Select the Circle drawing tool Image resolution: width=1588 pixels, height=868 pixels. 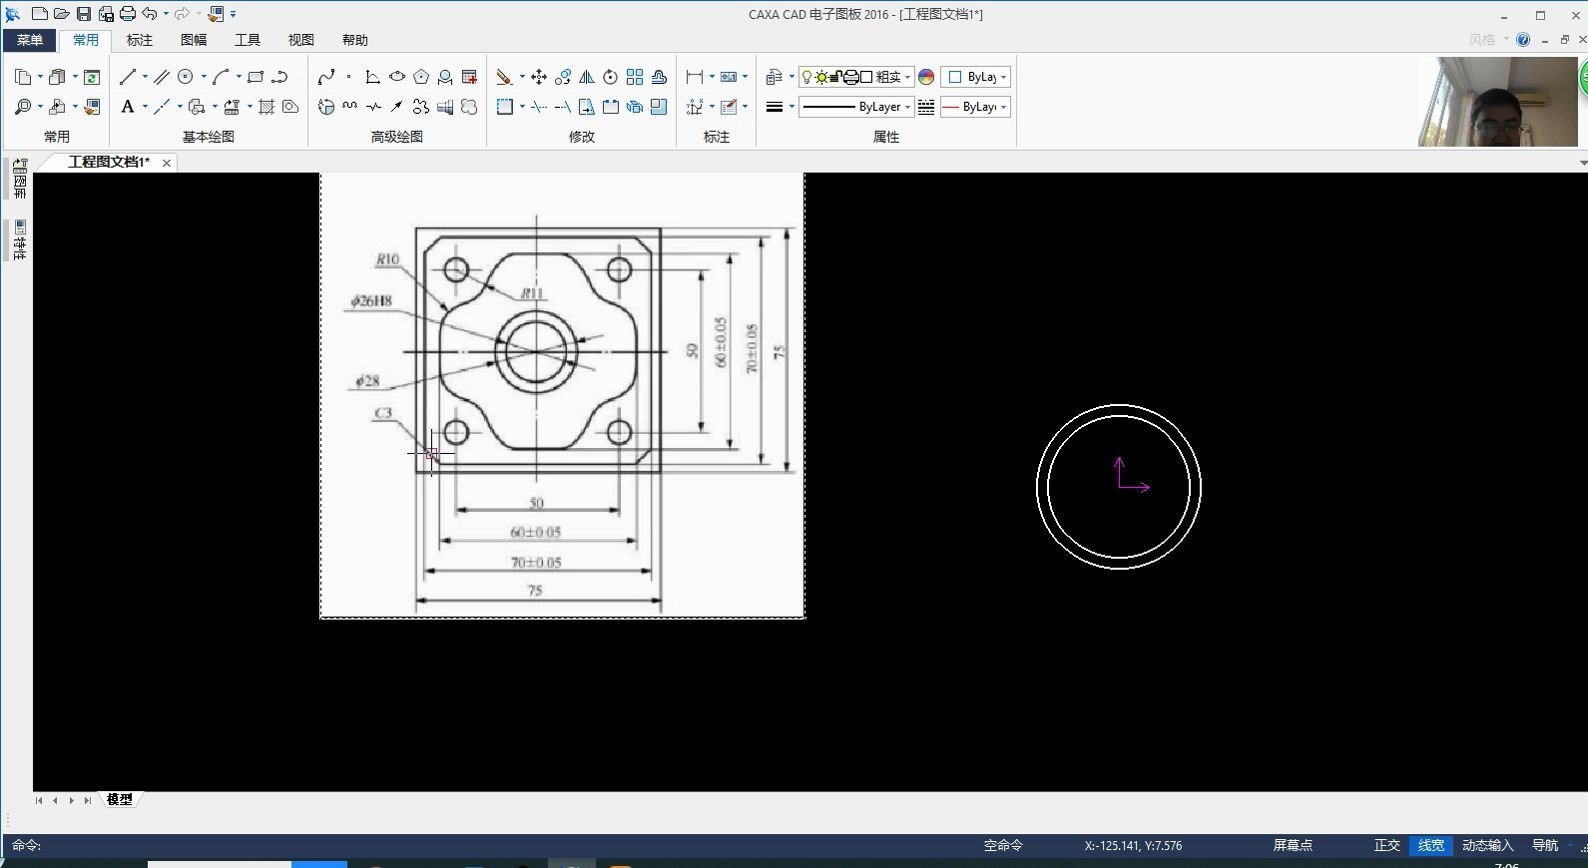click(186, 77)
